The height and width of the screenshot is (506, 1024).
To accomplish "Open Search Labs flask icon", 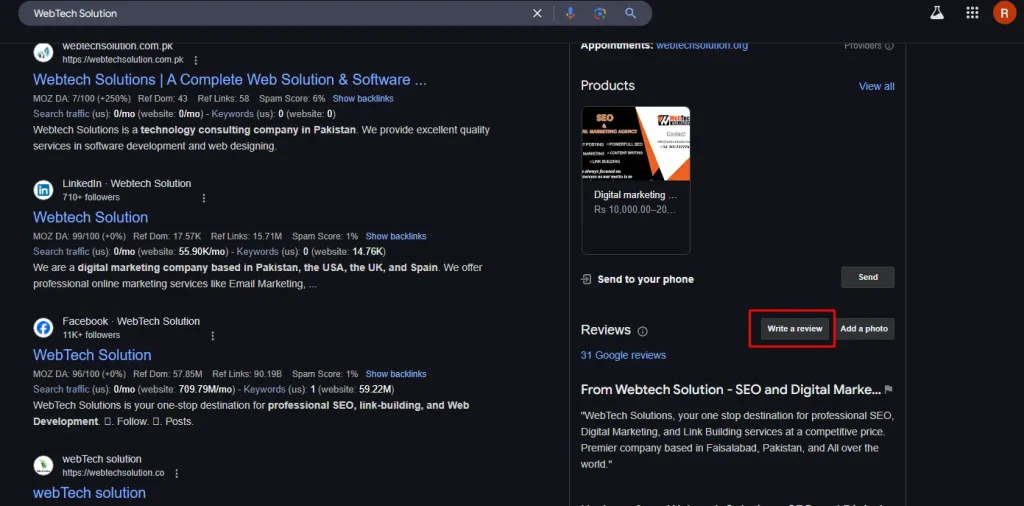I will tap(937, 13).
